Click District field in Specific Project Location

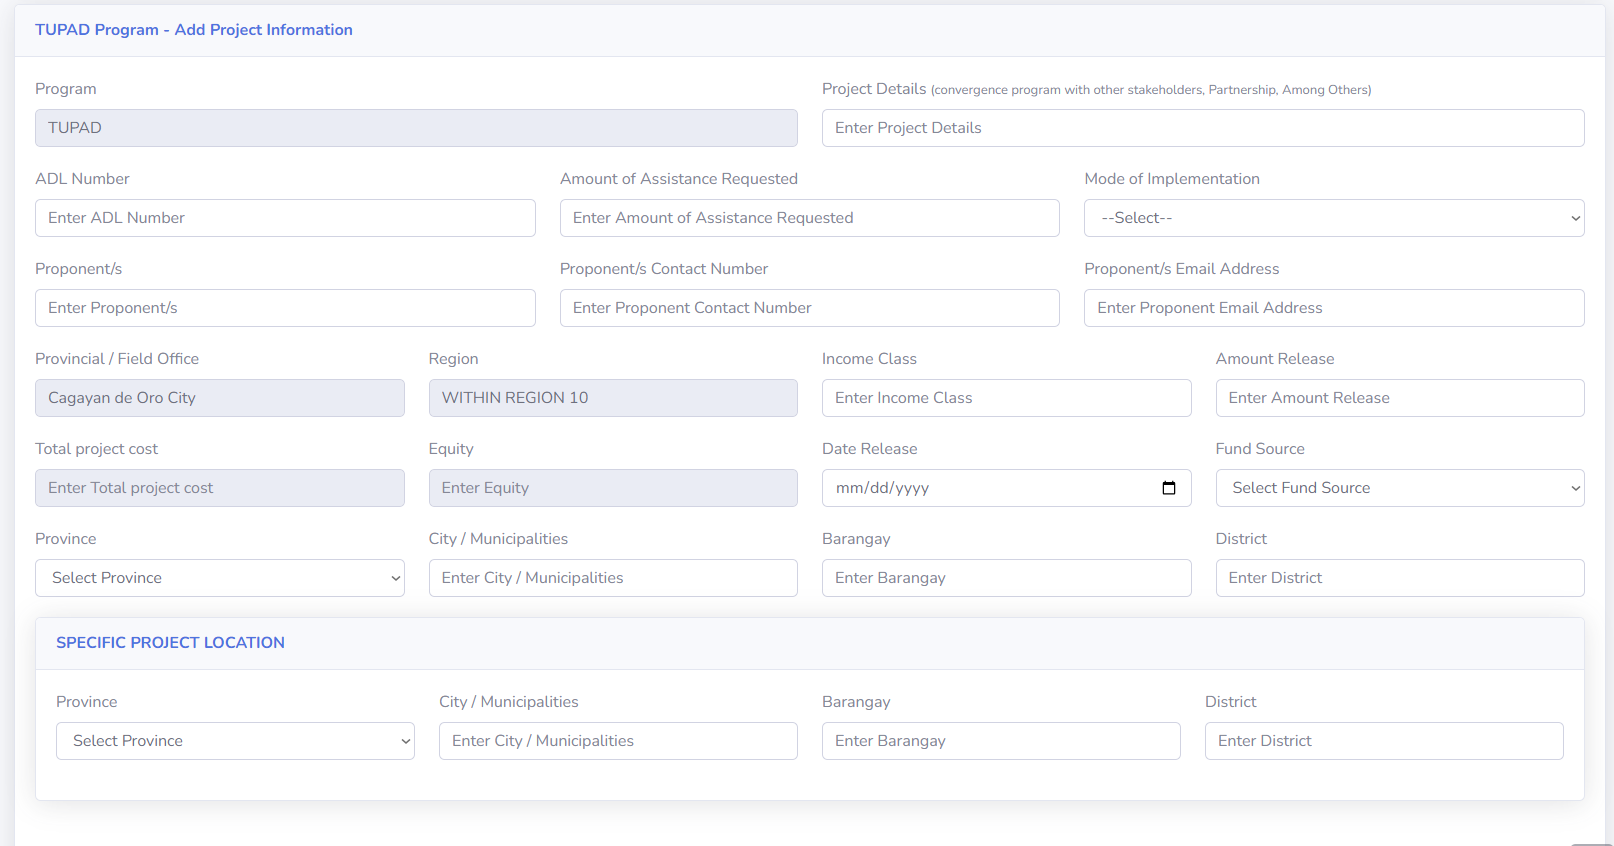(x=1384, y=741)
